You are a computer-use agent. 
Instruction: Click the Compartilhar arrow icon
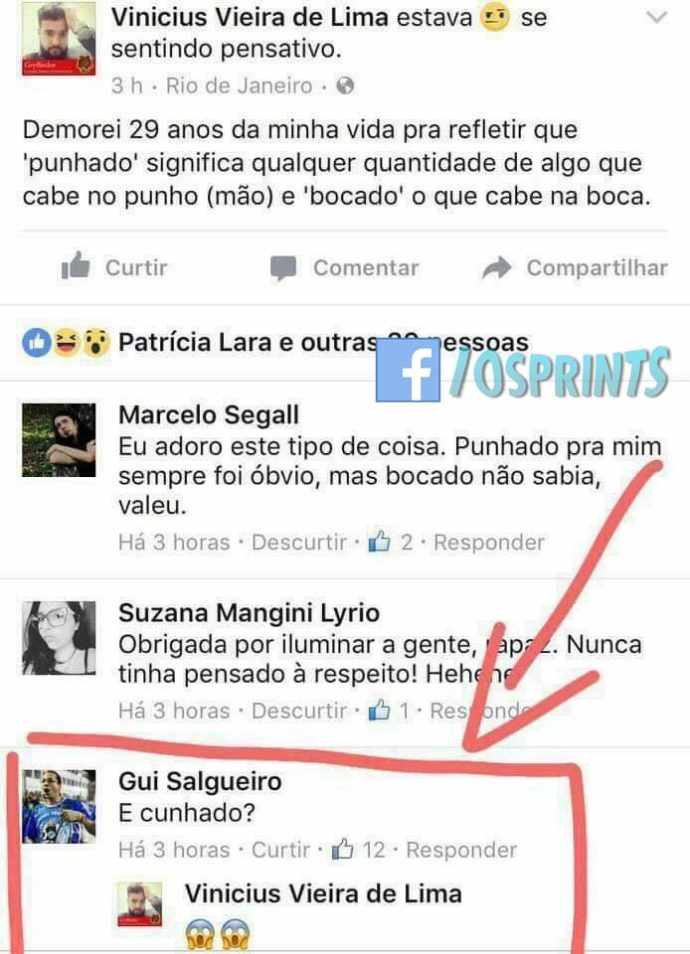497,267
